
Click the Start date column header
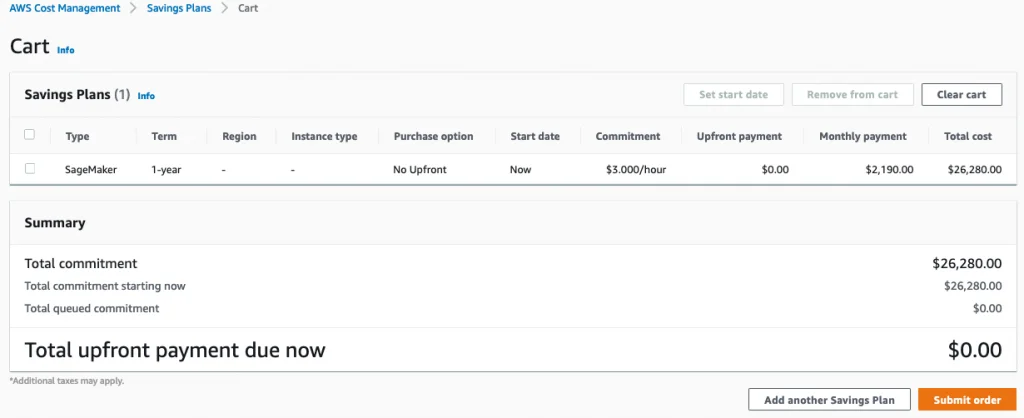click(535, 137)
